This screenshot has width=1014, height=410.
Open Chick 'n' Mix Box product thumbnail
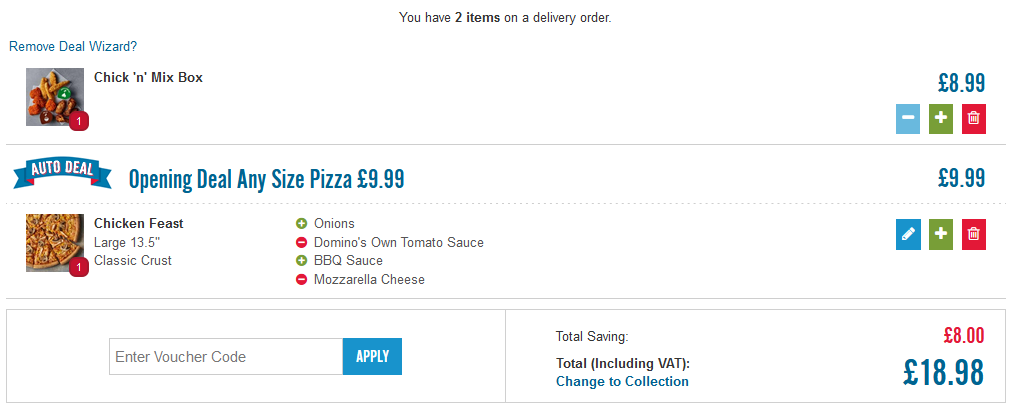[x=55, y=97]
